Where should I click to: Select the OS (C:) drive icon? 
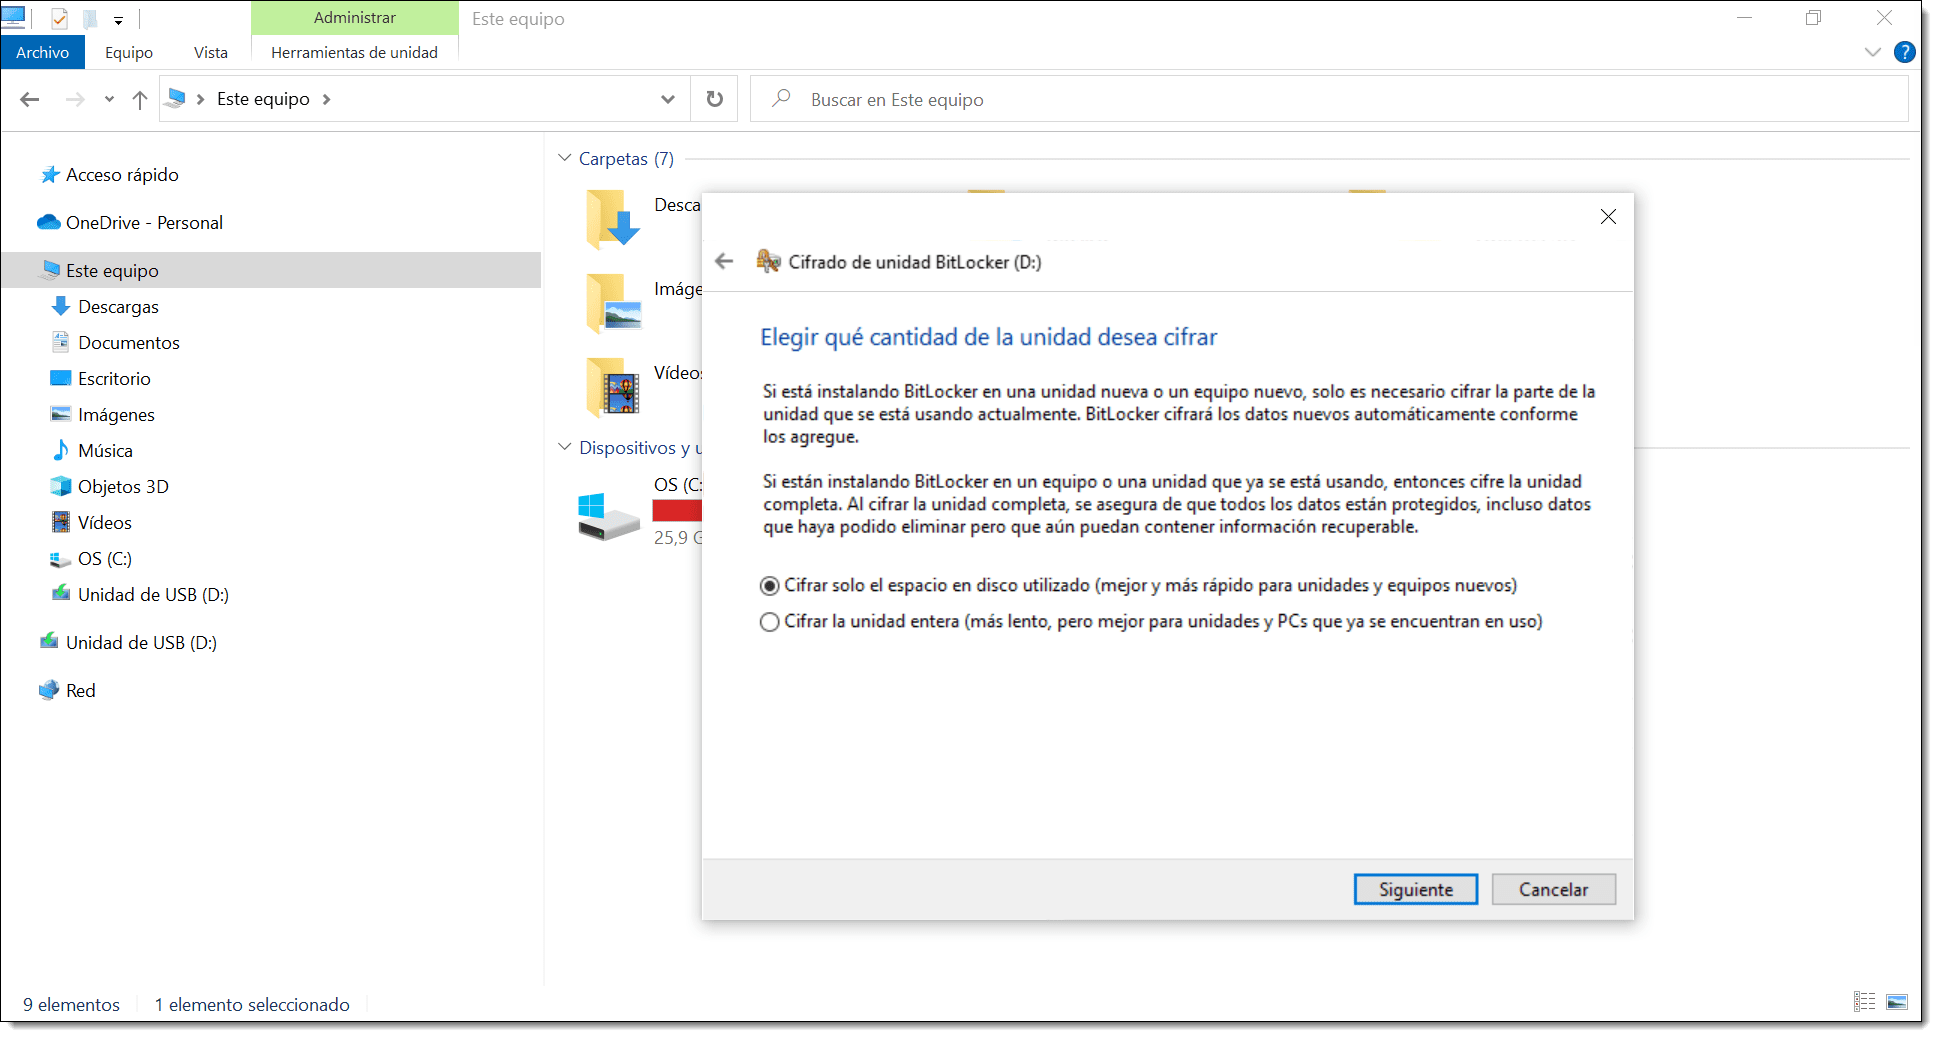click(x=608, y=515)
